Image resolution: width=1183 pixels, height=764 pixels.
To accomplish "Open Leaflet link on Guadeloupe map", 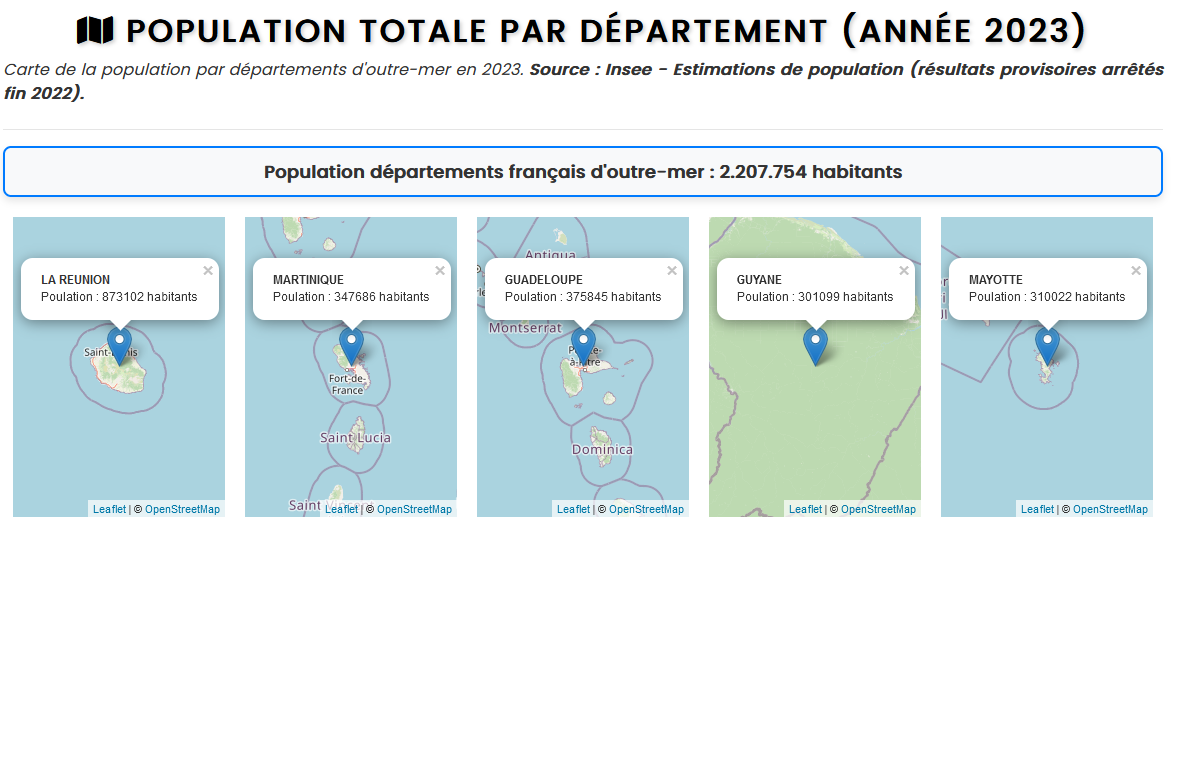I will pos(573,510).
